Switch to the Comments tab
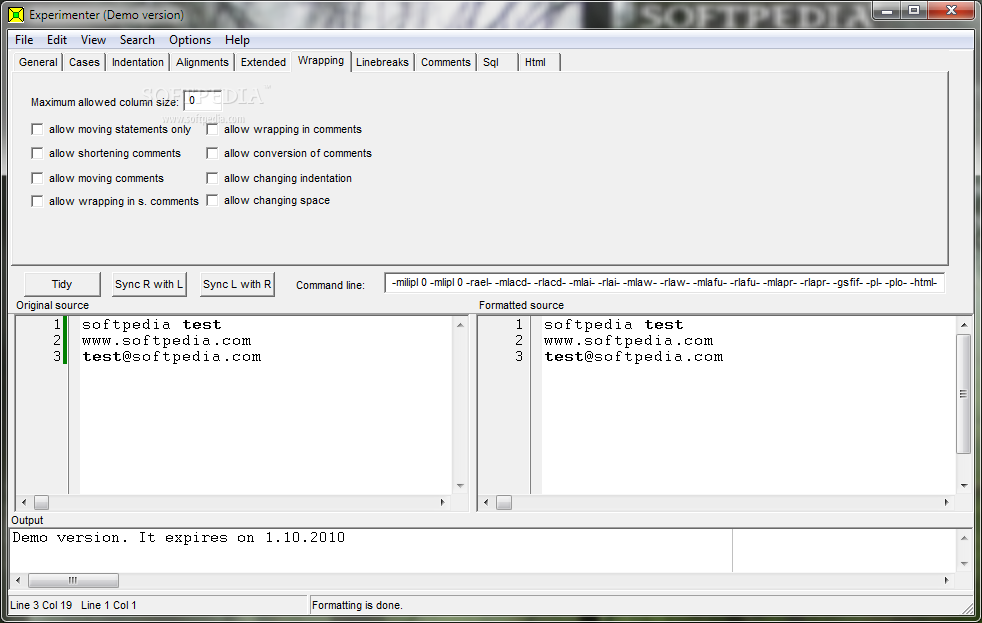 point(445,62)
